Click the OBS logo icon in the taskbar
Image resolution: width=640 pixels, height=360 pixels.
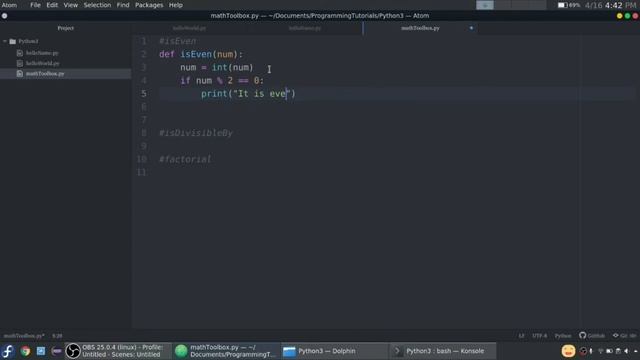coord(73,351)
